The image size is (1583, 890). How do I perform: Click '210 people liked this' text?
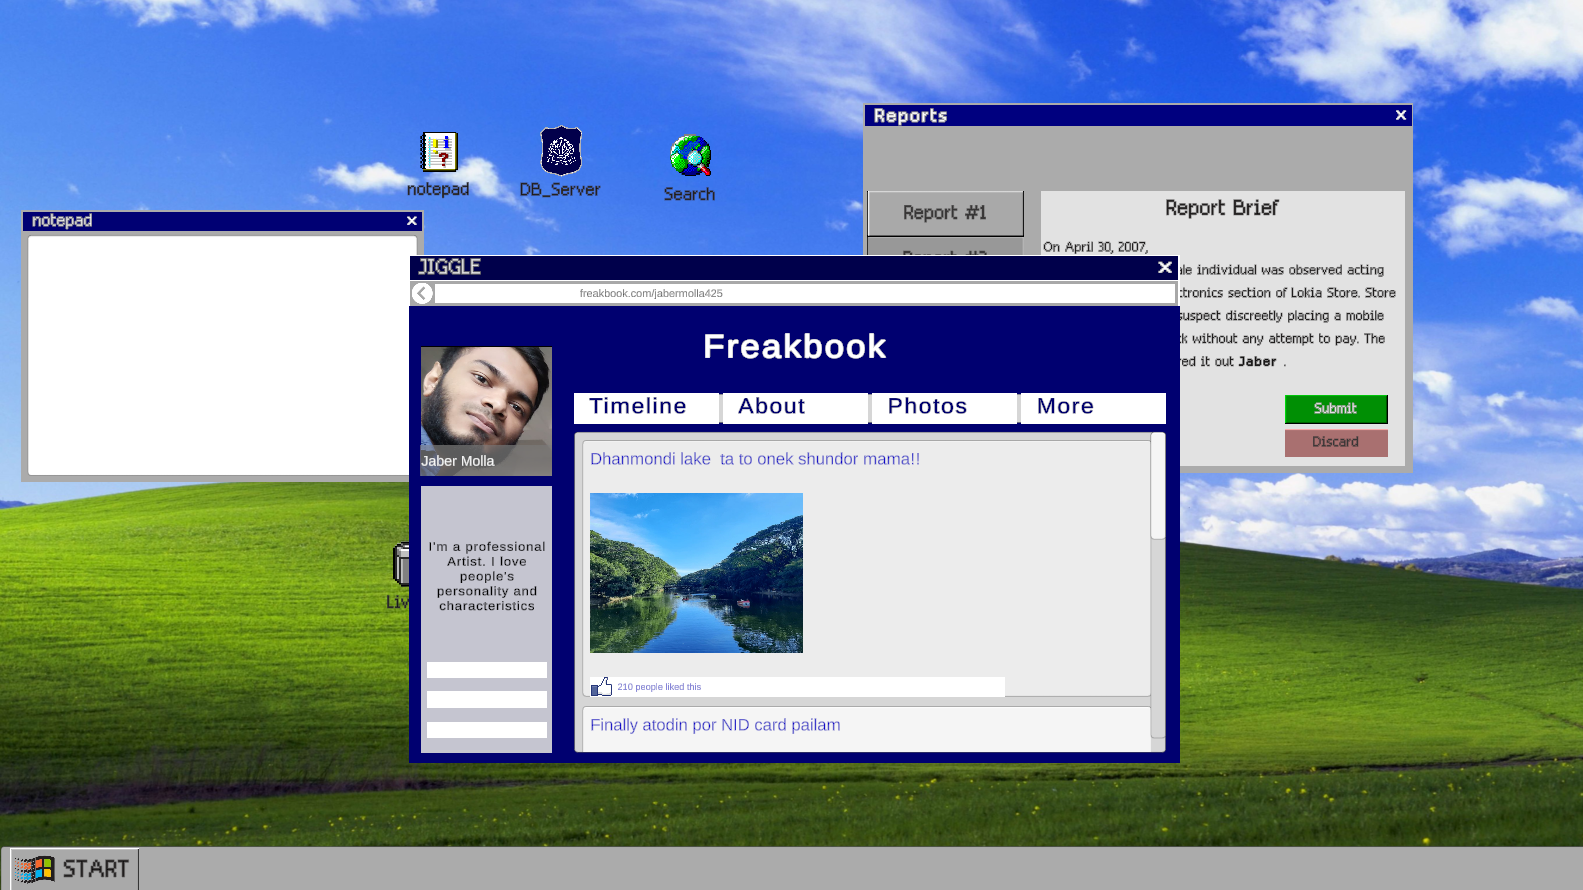pyautogui.click(x=659, y=687)
